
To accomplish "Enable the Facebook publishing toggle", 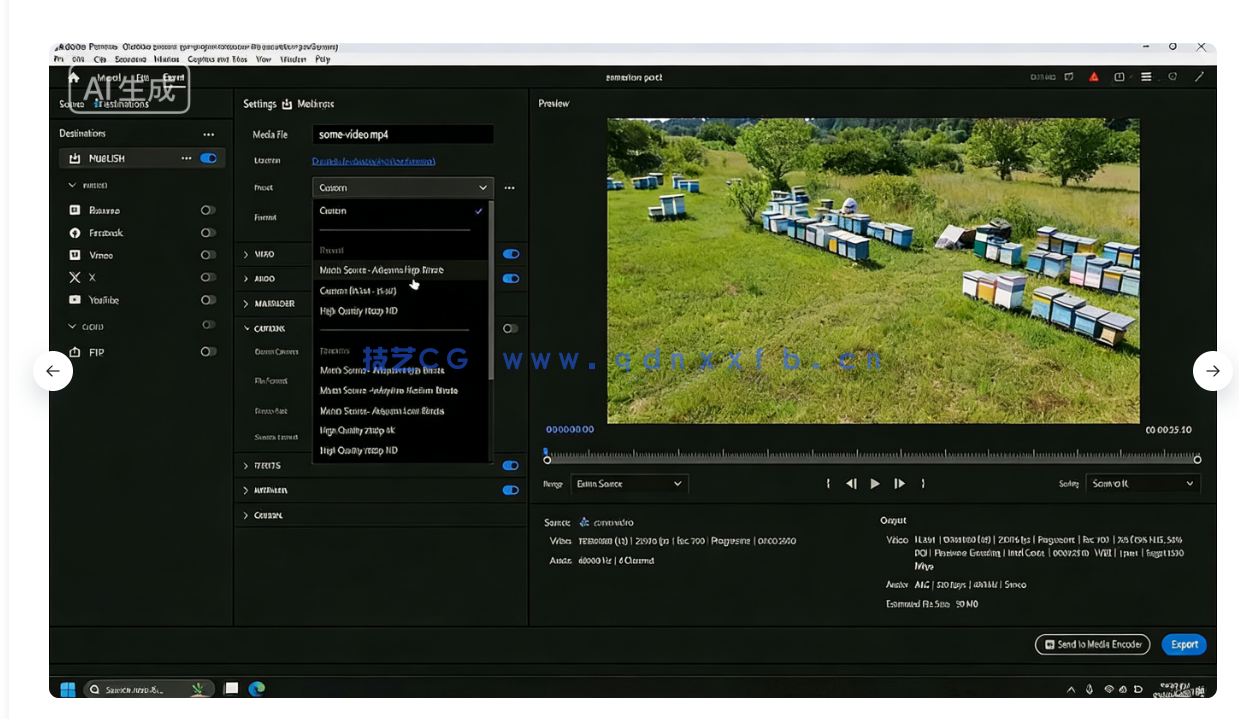I will 208,232.
